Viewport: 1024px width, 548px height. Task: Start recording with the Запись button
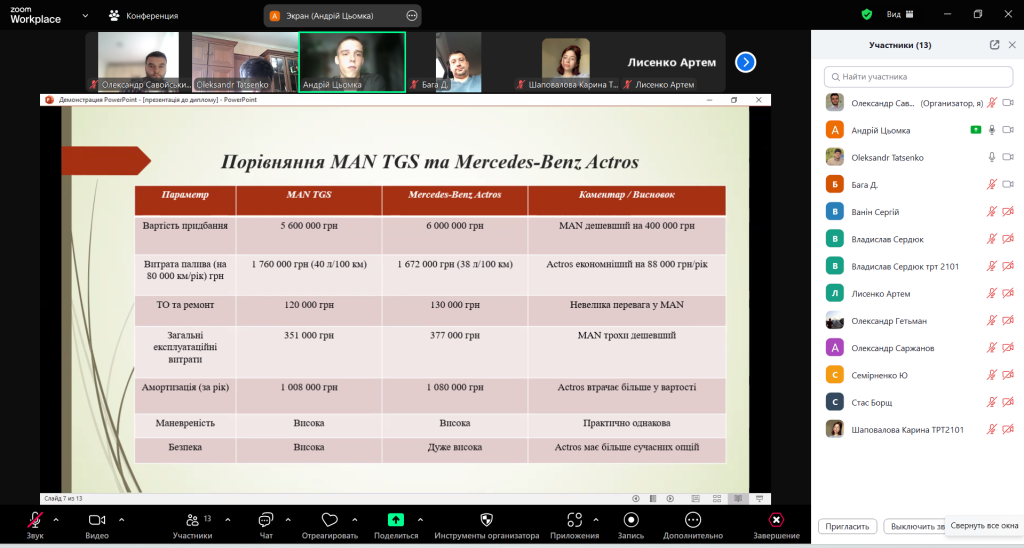(x=631, y=525)
